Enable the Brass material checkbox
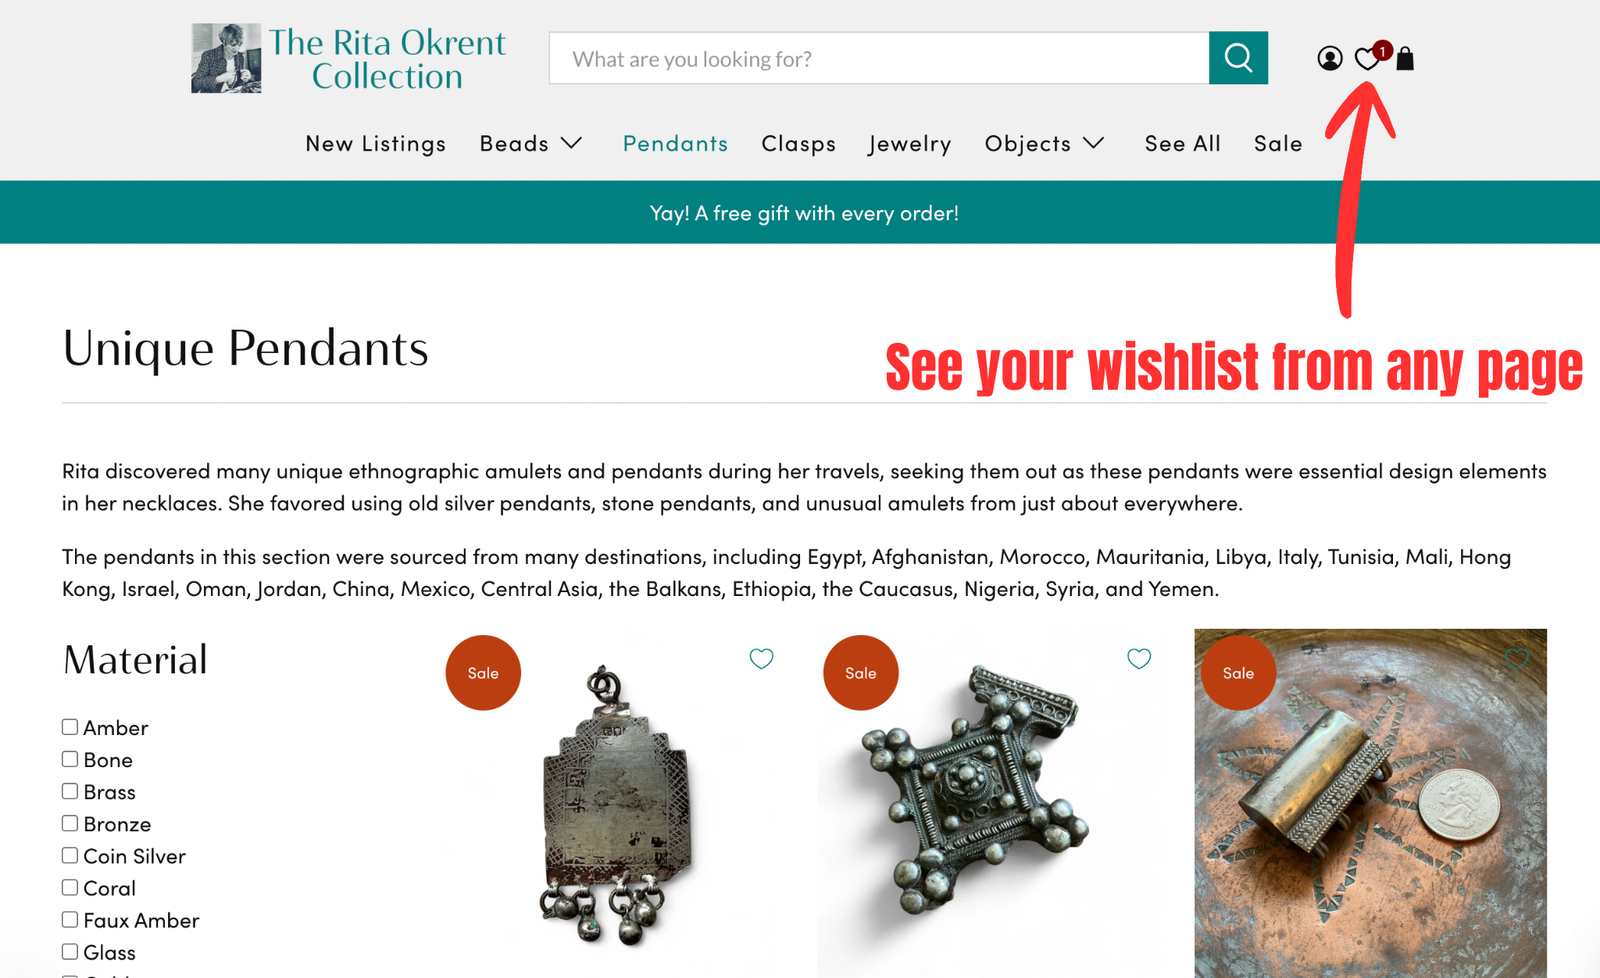 70,791
